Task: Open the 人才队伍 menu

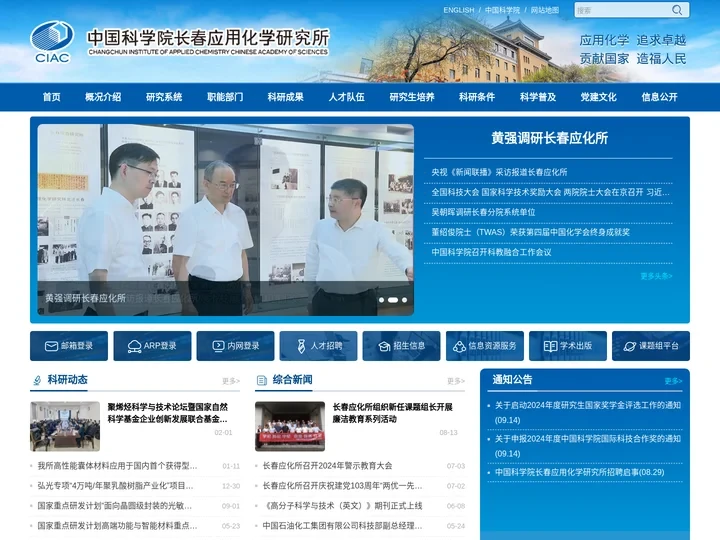Action: click(347, 97)
